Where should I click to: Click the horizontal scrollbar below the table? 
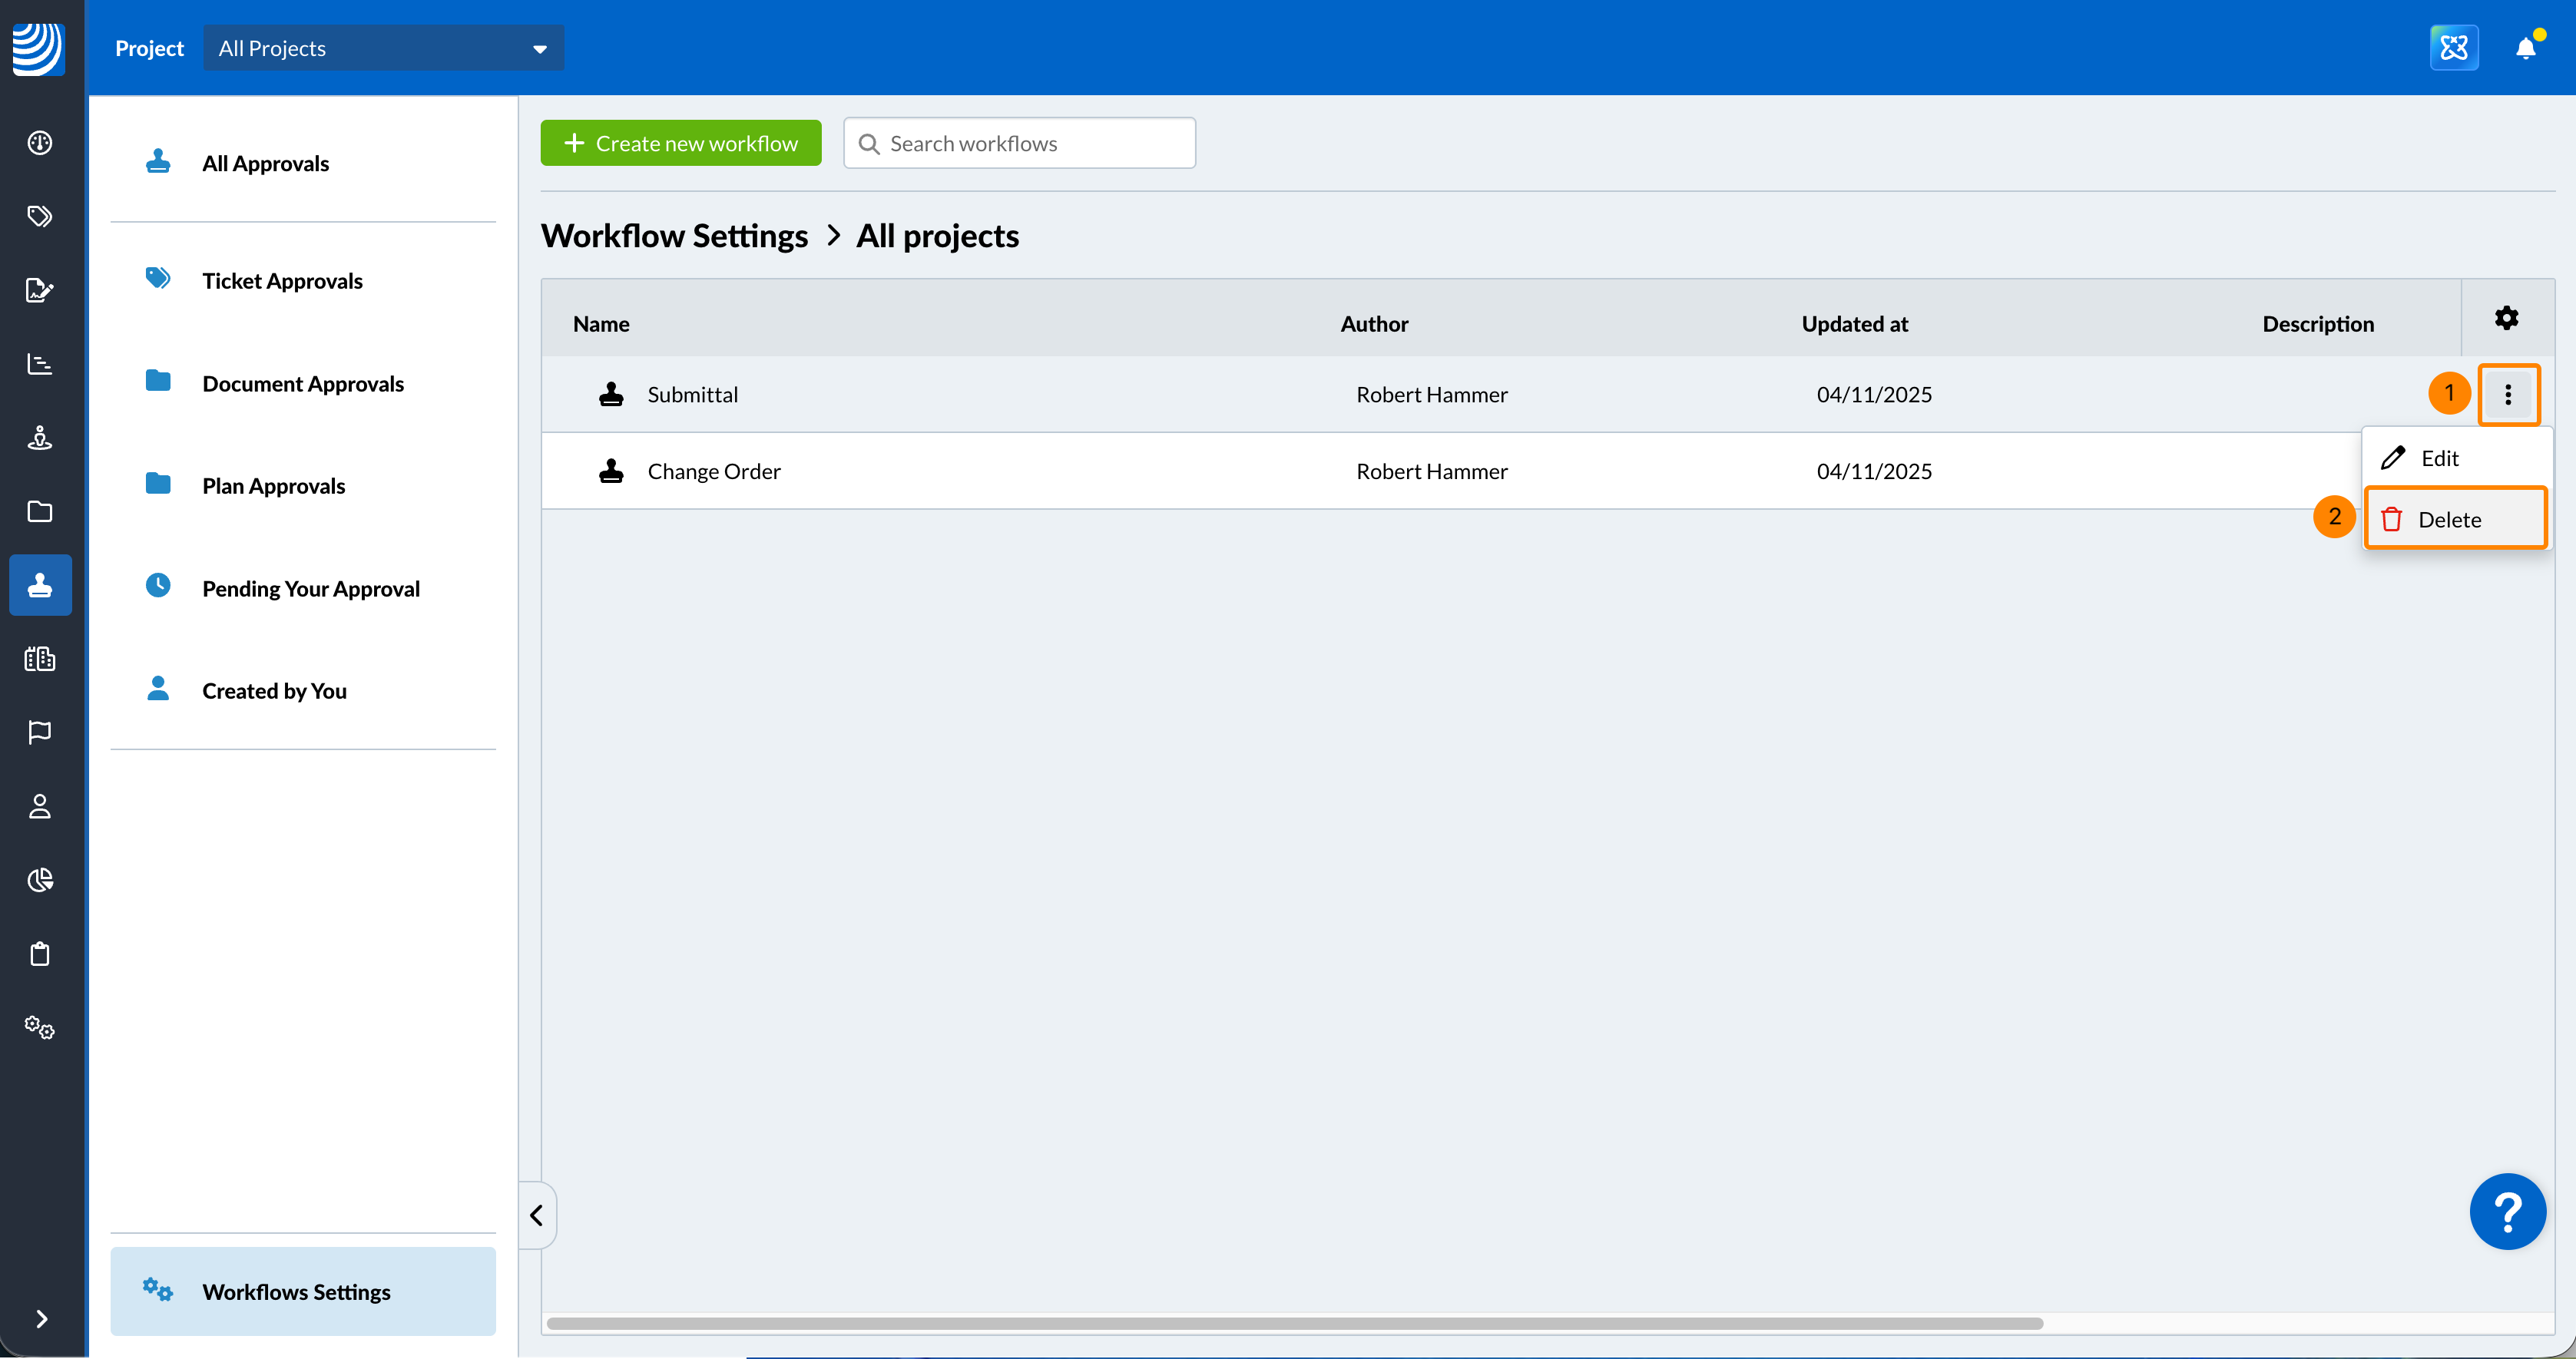[x=1294, y=1323]
